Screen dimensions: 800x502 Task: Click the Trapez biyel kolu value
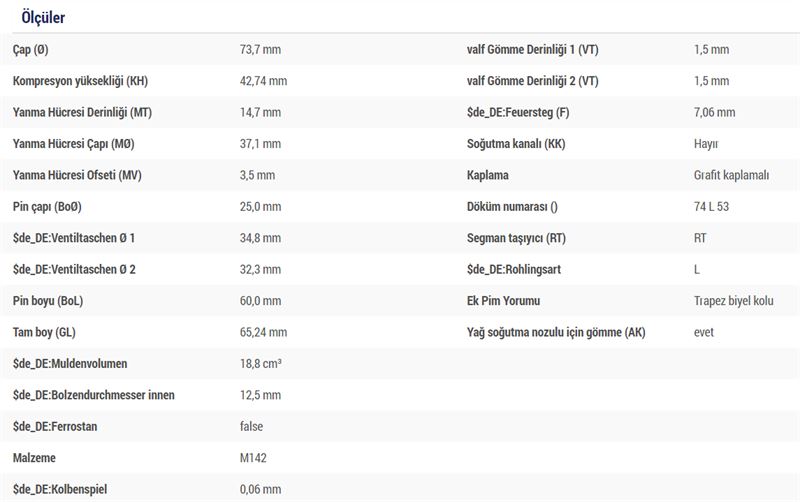coord(734,301)
